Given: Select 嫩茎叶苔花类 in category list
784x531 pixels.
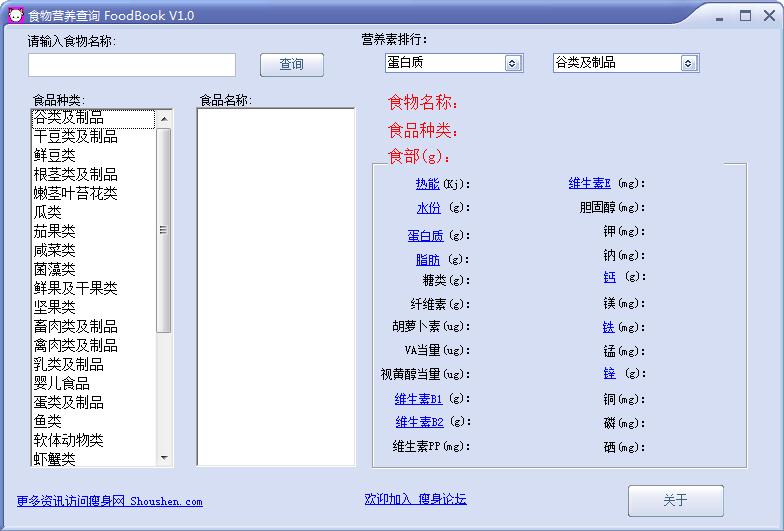Looking at the screenshot, I should click(94, 194).
